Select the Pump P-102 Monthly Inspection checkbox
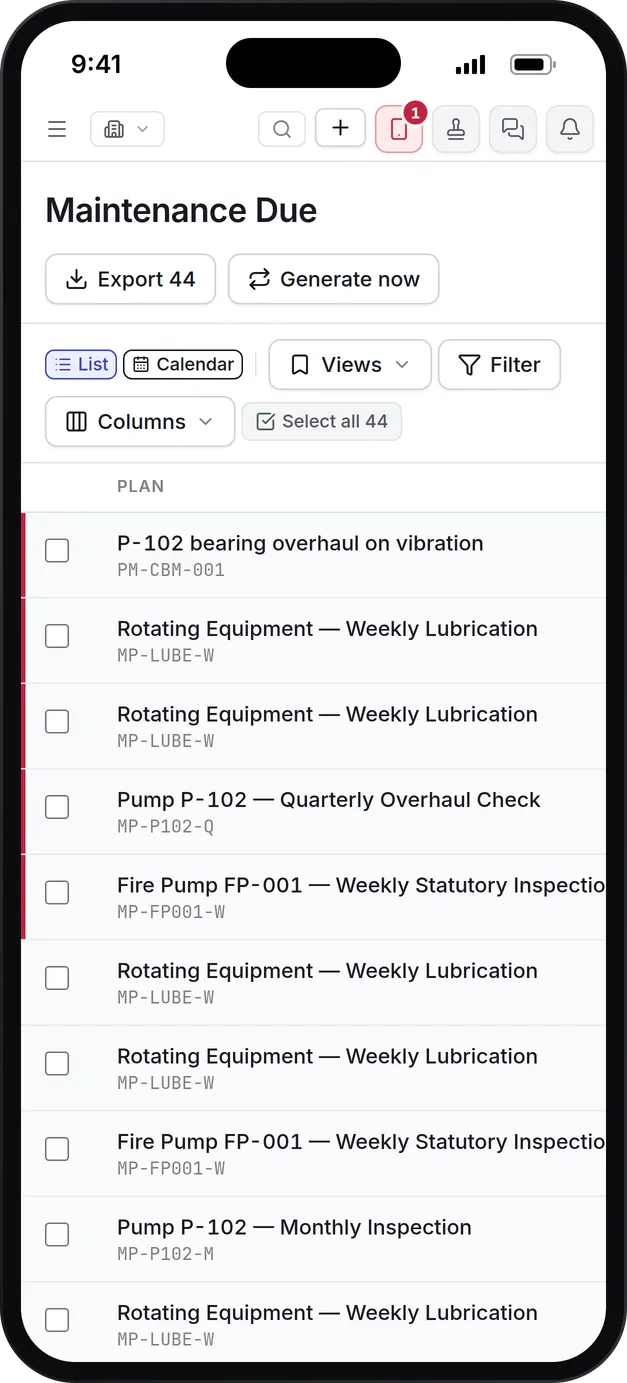Screen dimensions: 627x1383 [57, 1234]
